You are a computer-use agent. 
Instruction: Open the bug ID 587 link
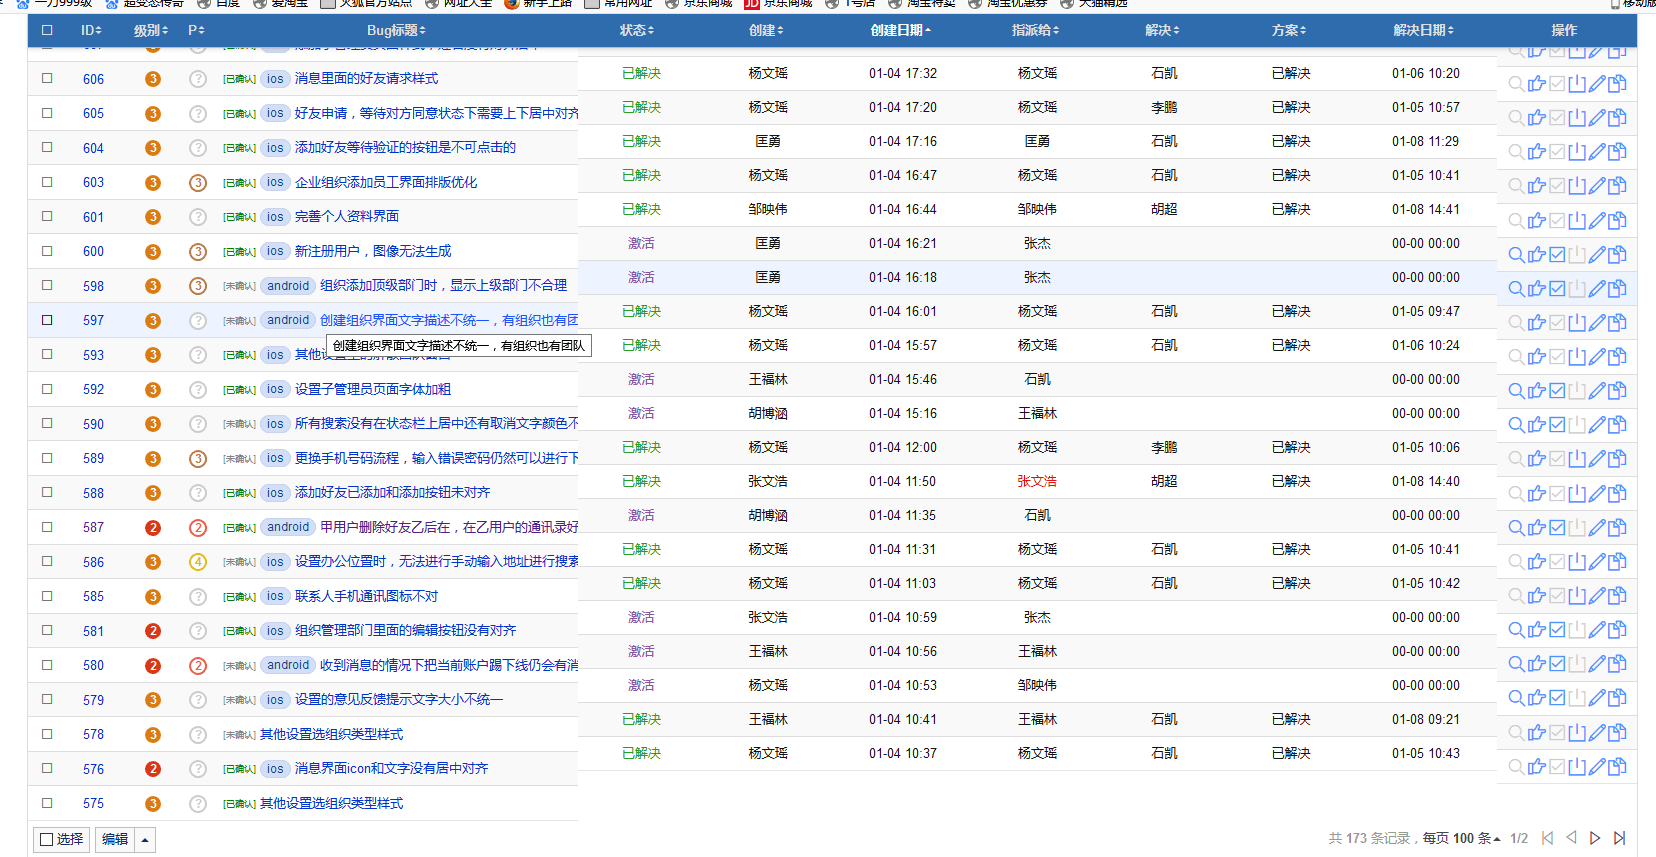point(93,527)
